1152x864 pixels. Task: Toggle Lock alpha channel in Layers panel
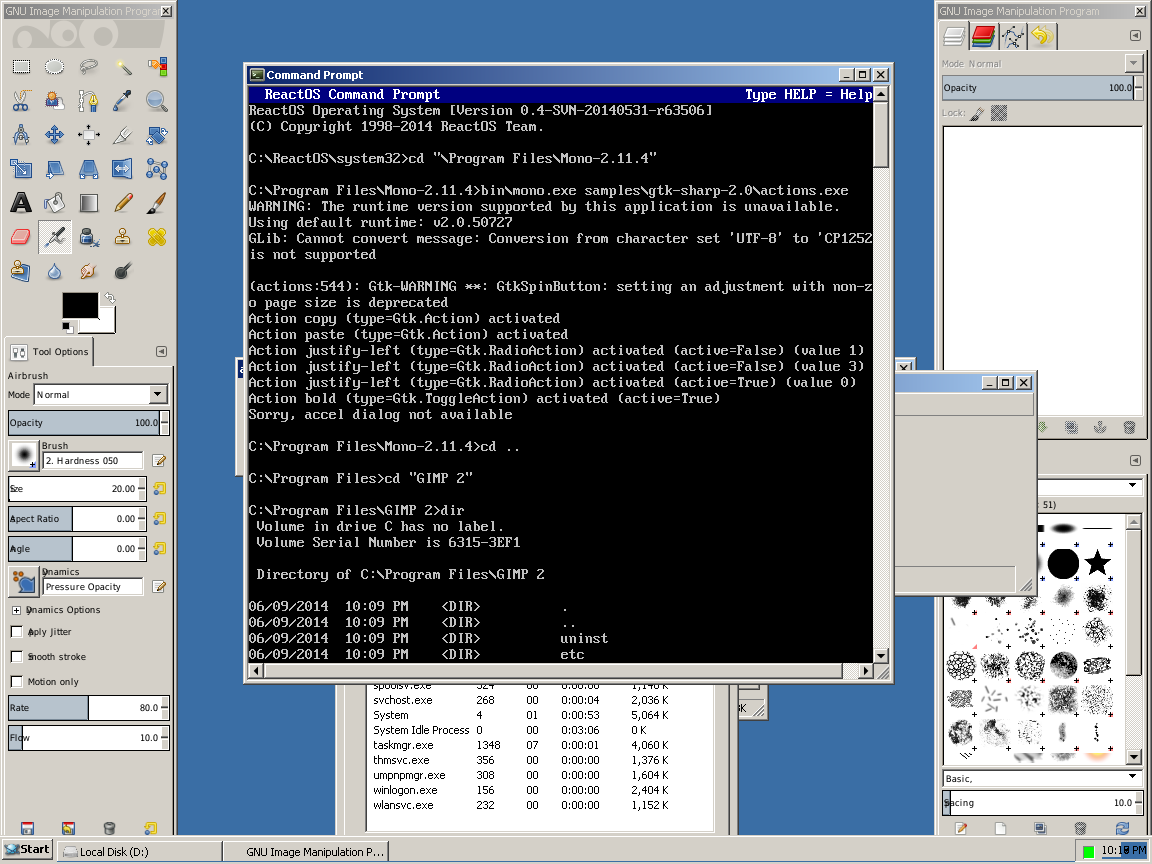tap(998, 113)
